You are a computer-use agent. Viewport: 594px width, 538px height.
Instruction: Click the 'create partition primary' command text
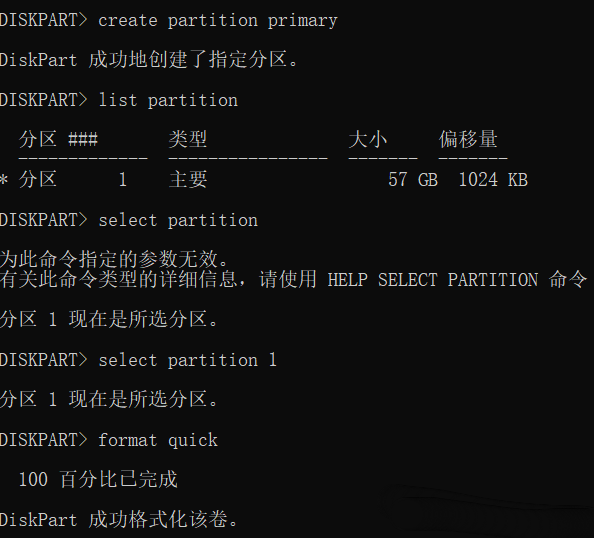tap(217, 20)
